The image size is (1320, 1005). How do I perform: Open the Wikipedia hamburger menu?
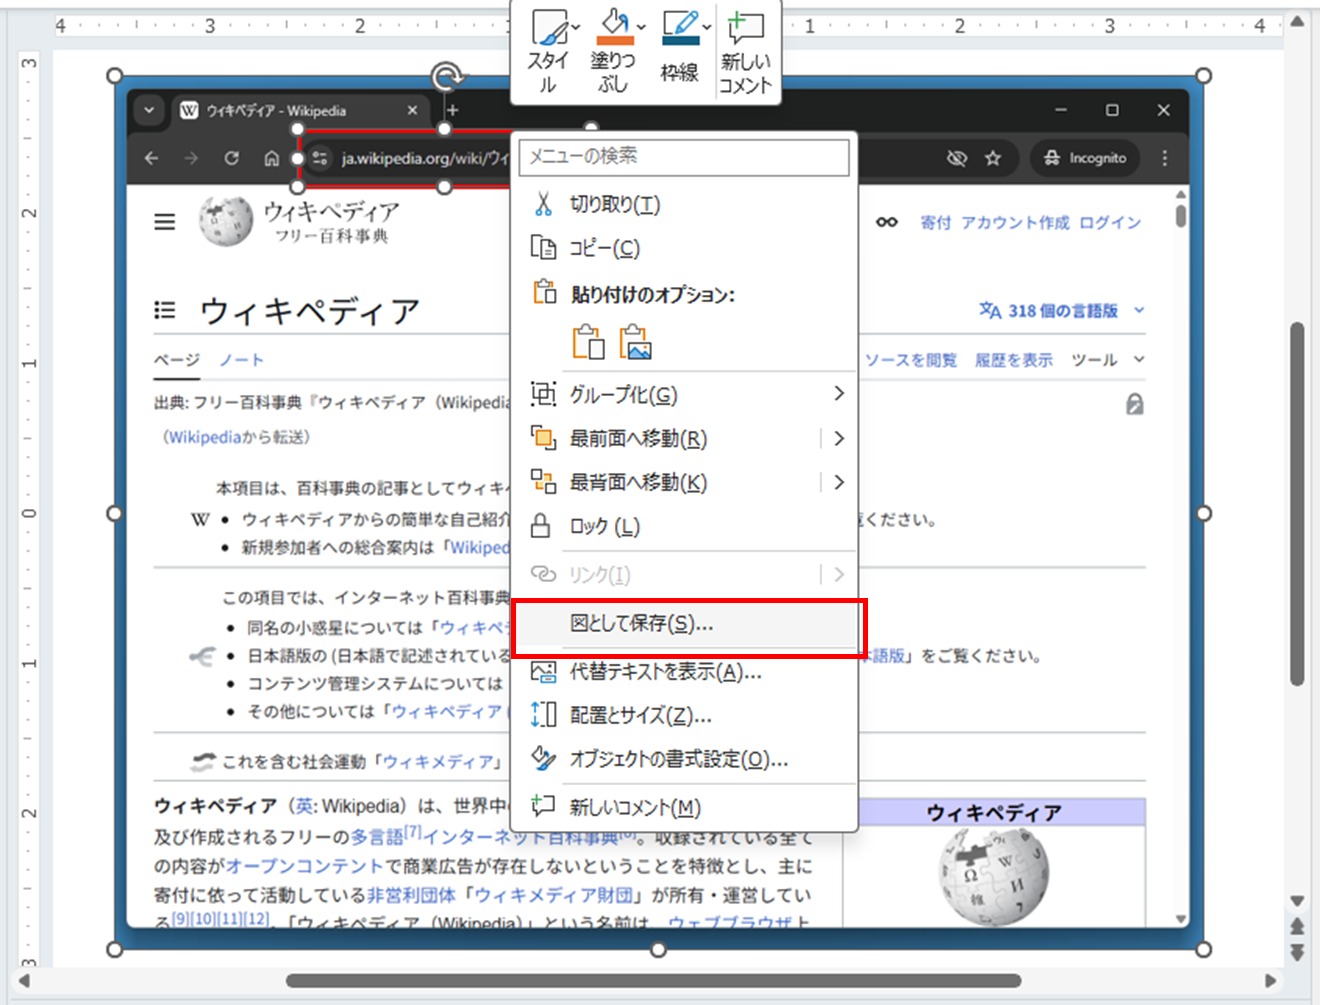tap(165, 222)
